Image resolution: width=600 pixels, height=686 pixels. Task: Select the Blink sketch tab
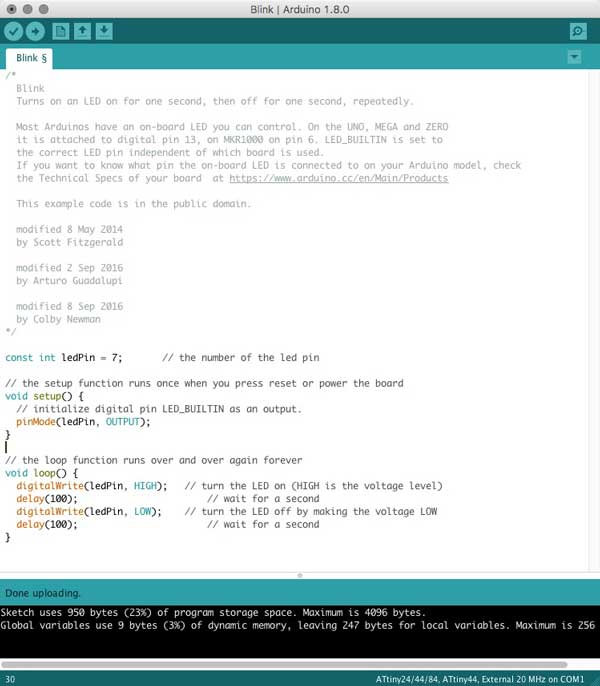click(x=29, y=58)
